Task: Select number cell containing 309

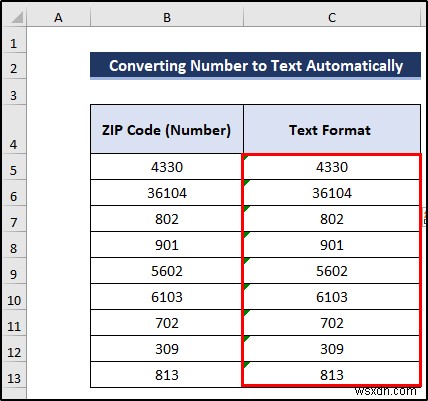Action: (x=167, y=349)
